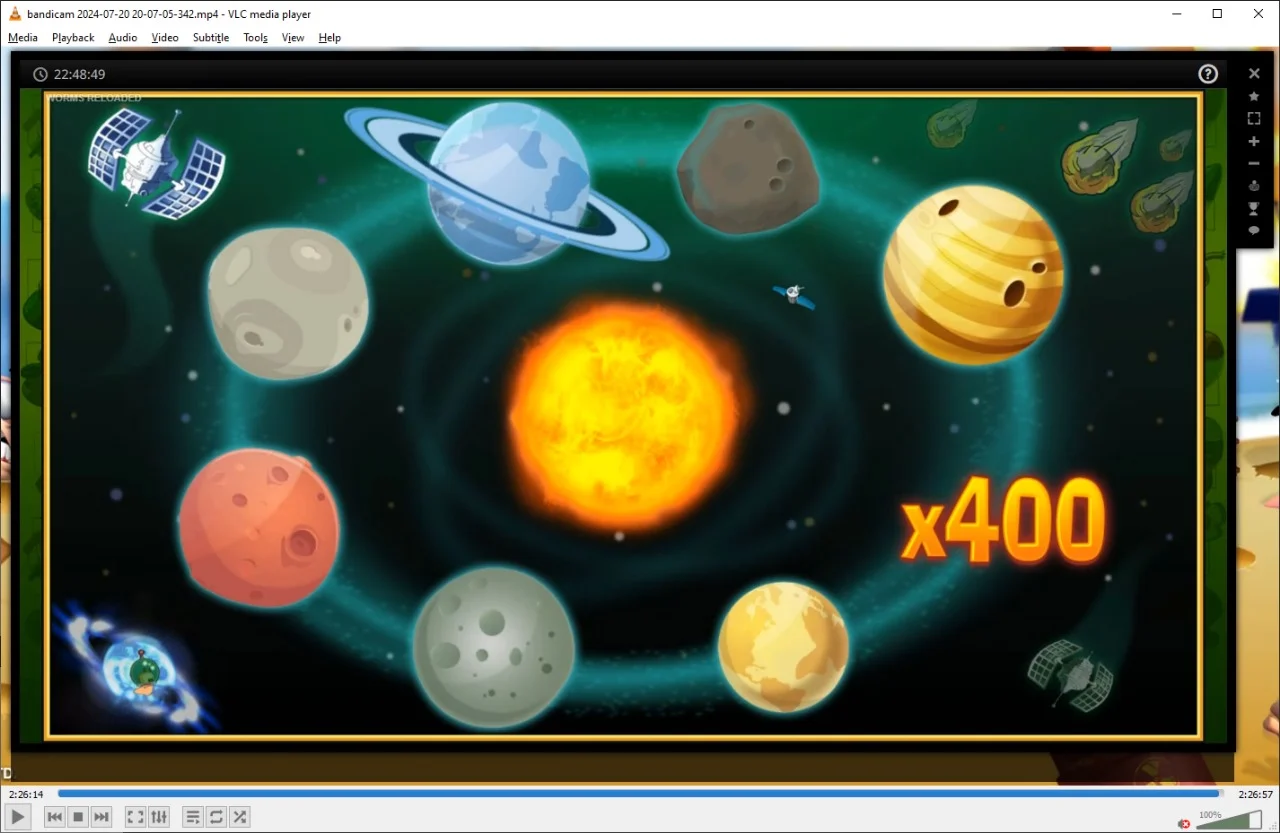Close the VLC media player window
This screenshot has height=833, width=1280.
tap(1258, 14)
